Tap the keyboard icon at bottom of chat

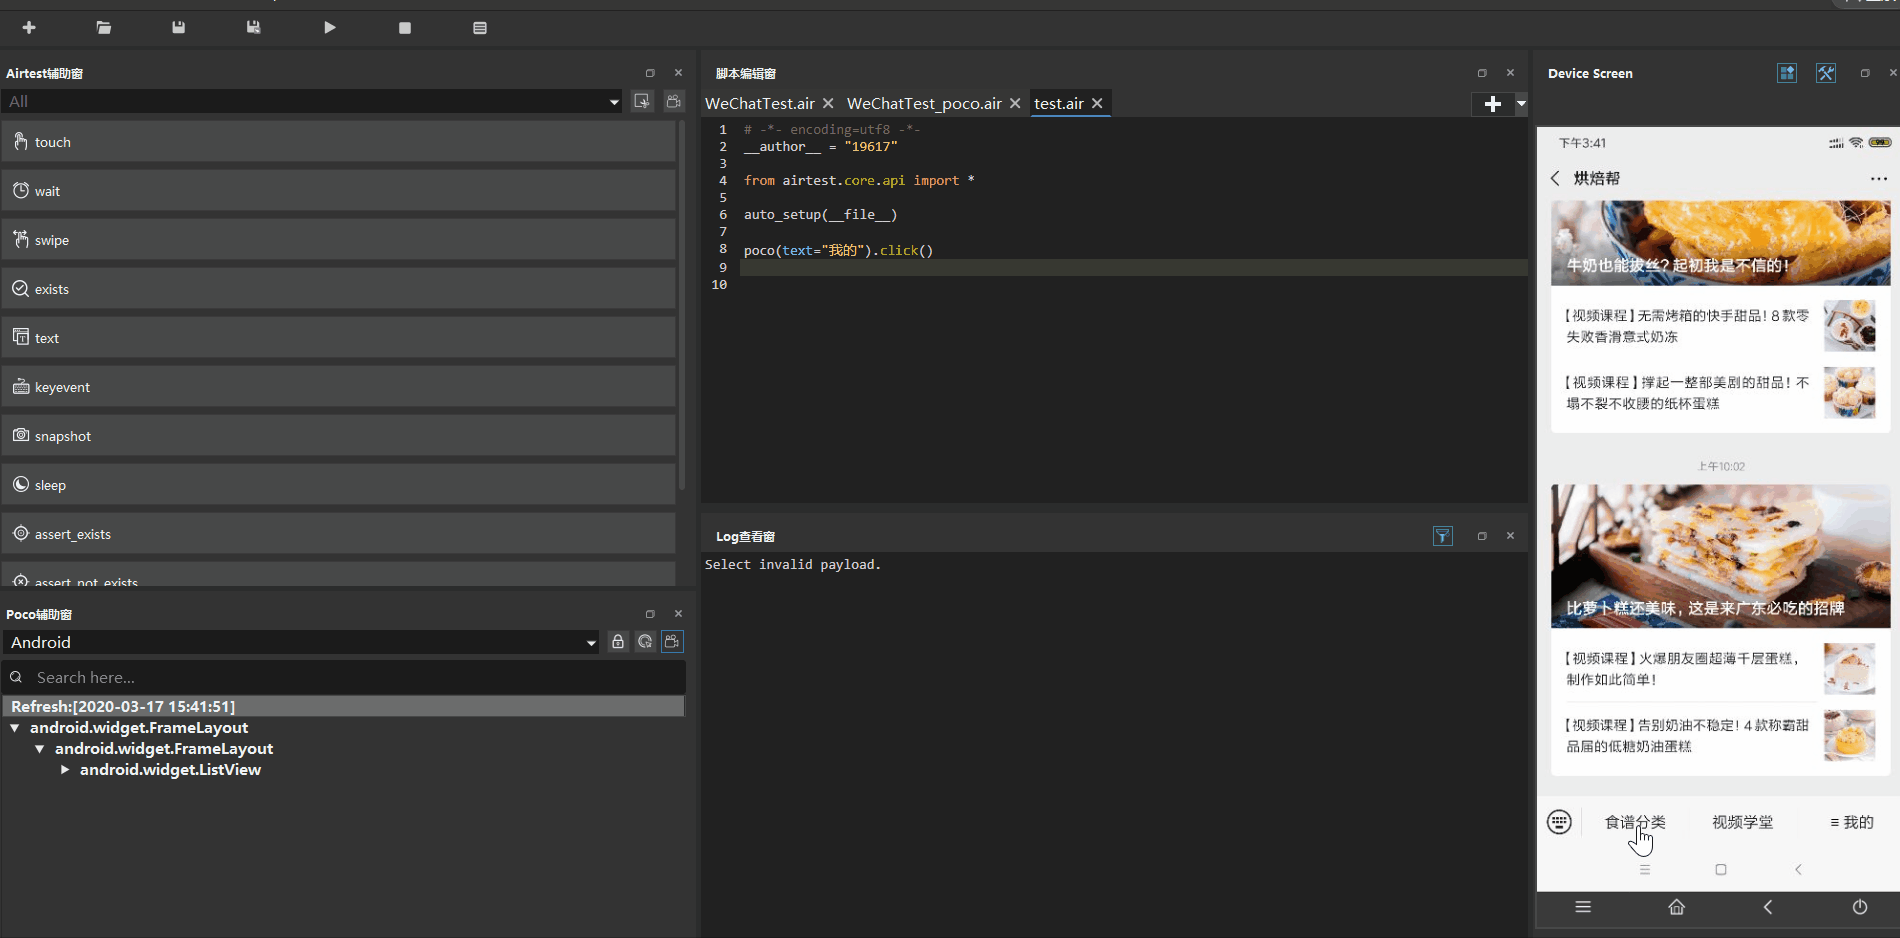pyautogui.click(x=1559, y=822)
